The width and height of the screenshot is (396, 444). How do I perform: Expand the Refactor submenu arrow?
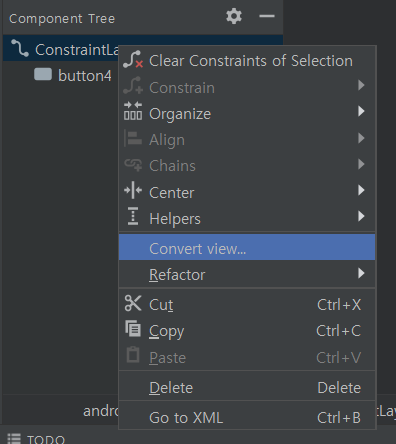pyautogui.click(x=361, y=273)
